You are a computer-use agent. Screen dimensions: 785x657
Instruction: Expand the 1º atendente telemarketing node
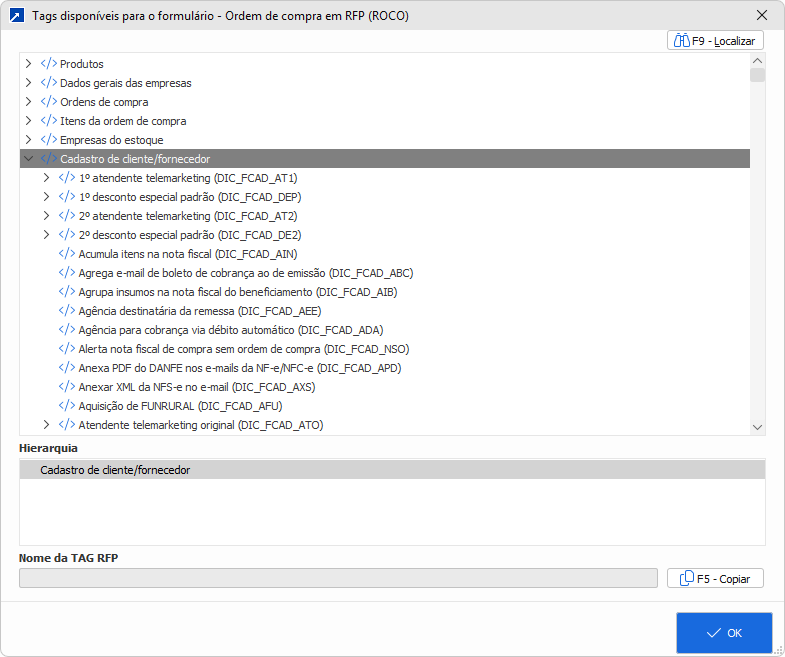(47, 178)
